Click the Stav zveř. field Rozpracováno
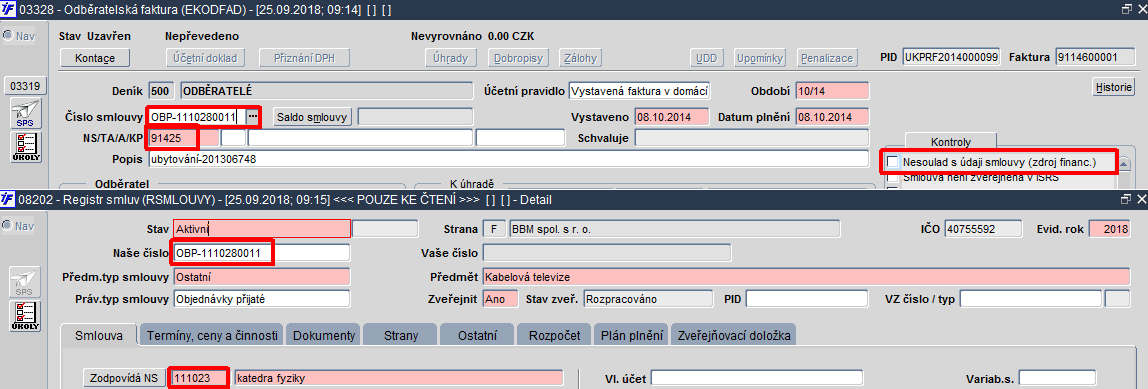 [x=649, y=299]
